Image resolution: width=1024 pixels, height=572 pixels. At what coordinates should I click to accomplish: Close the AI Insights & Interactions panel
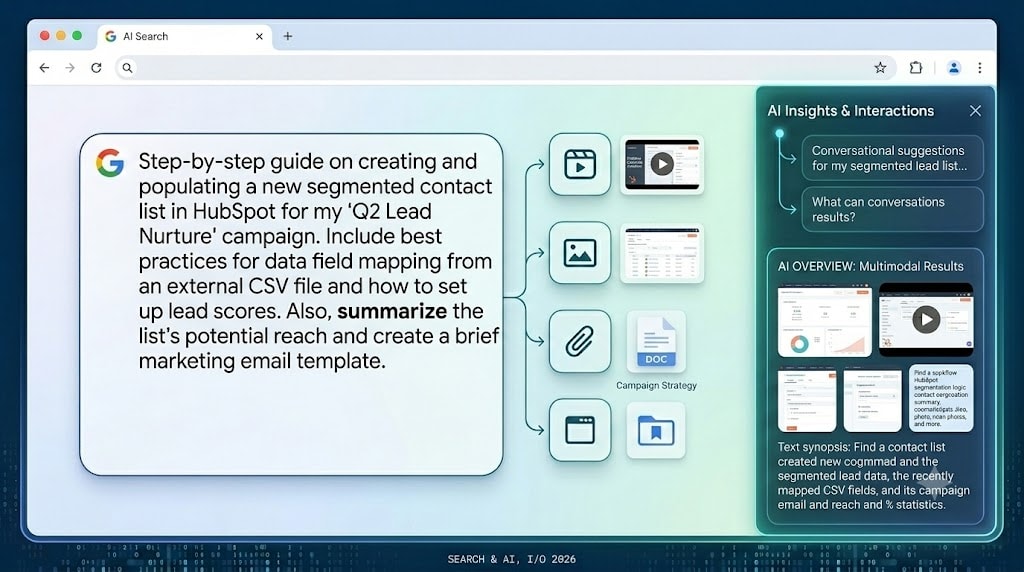(x=975, y=111)
